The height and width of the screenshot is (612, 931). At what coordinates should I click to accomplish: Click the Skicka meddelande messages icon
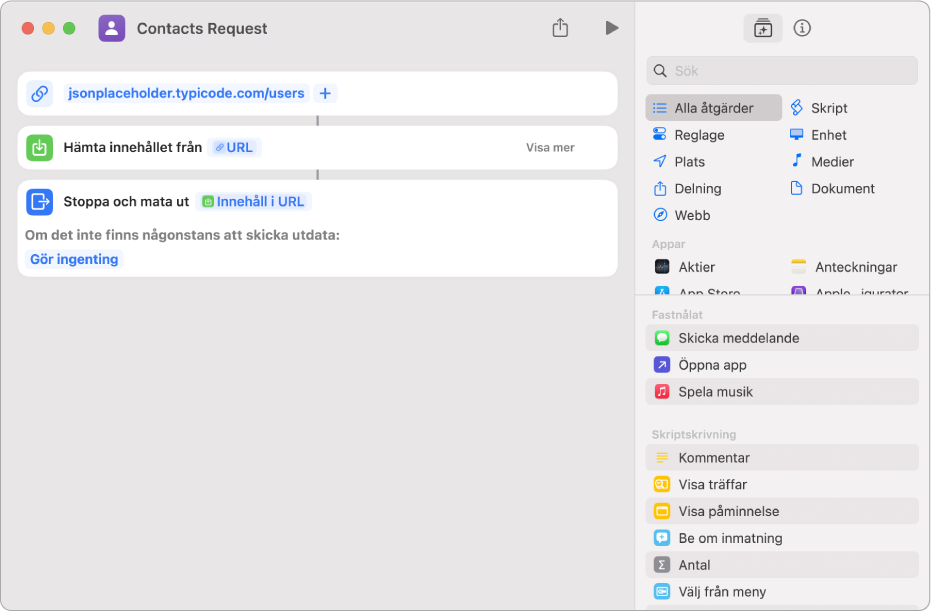pyautogui.click(x=662, y=338)
